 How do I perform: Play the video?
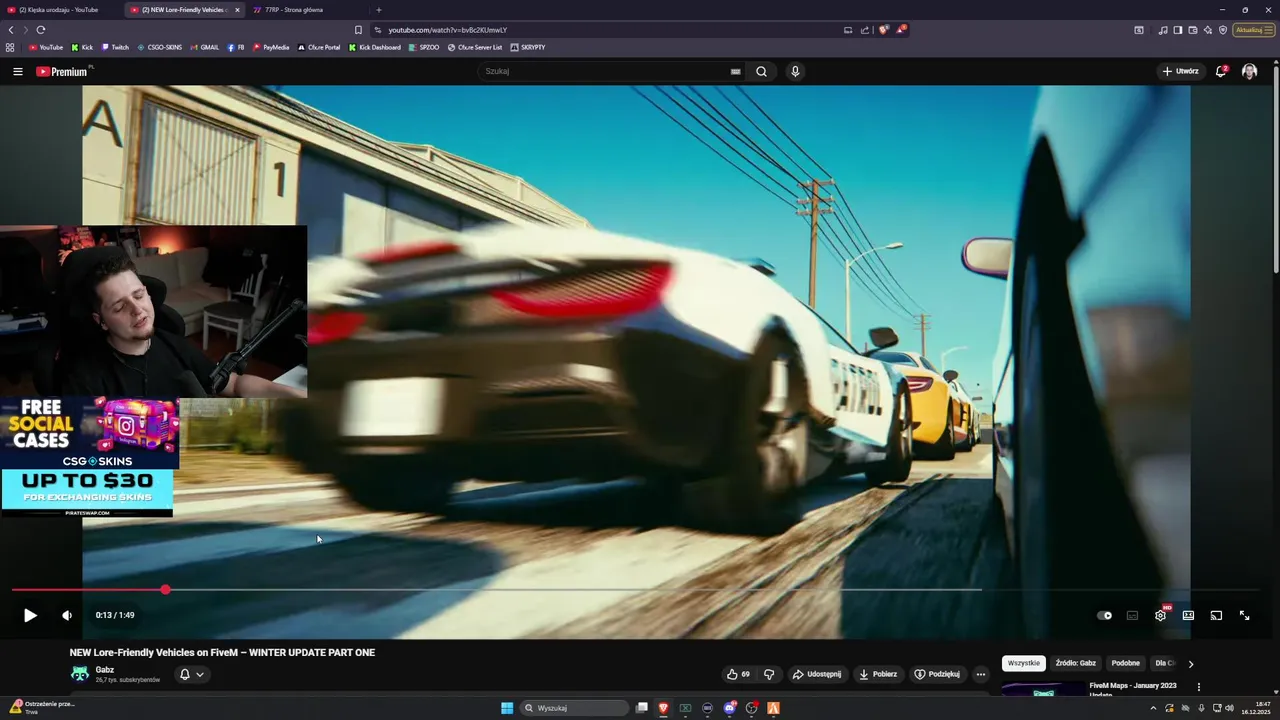click(x=30, y=615)
